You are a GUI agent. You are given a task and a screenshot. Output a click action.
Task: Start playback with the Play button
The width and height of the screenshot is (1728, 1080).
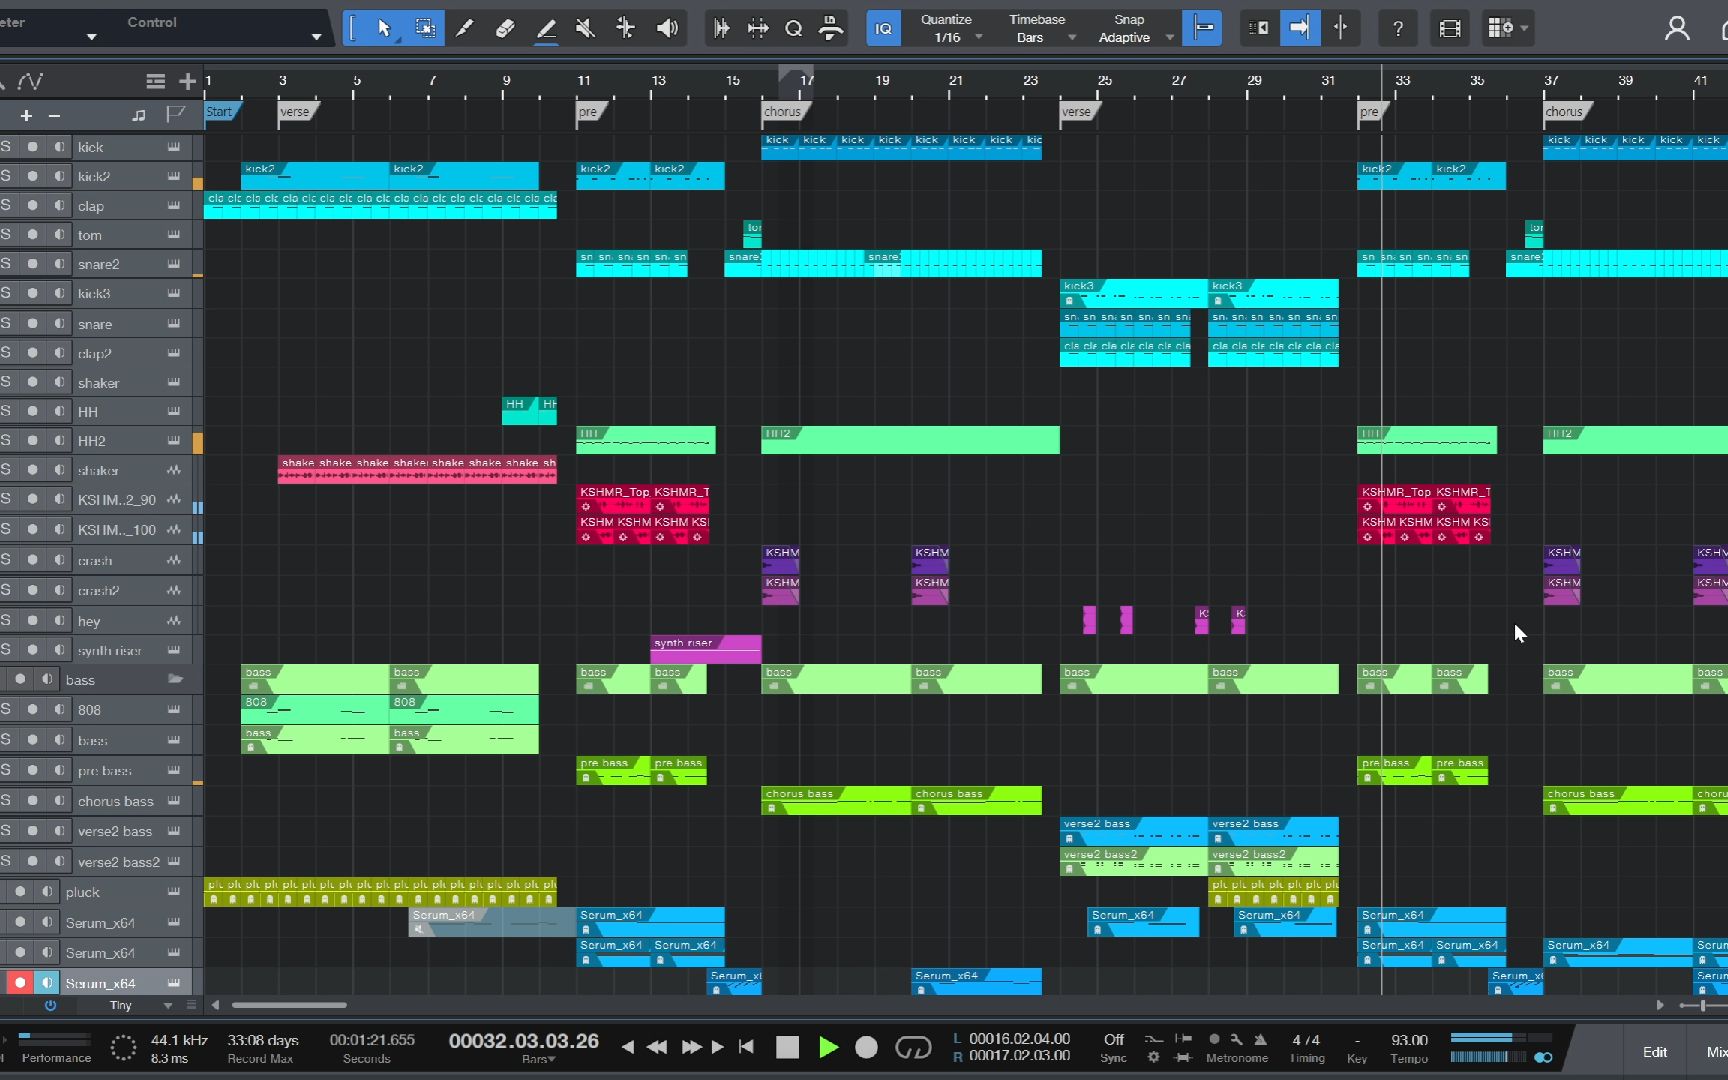pos(828,1047)
